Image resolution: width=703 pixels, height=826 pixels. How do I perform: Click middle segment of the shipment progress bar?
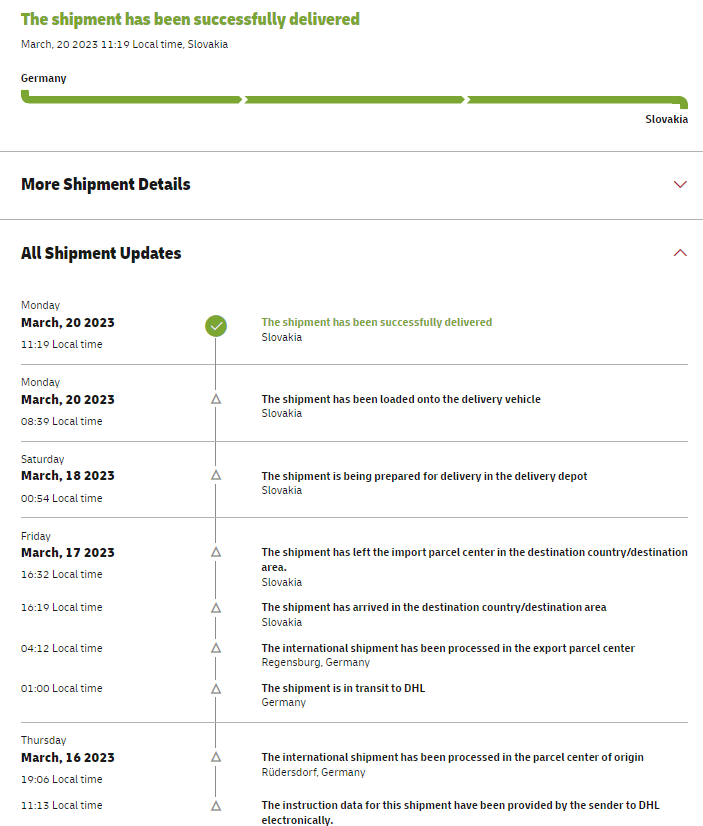pos(354,99)
